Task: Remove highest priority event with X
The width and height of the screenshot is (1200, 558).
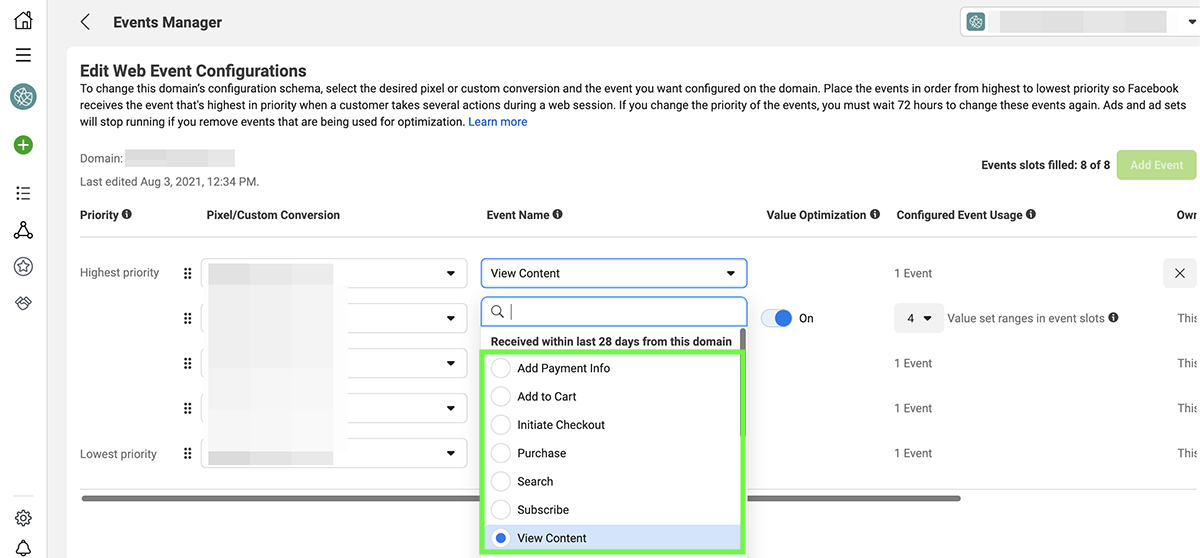Action: click(x=1179, y=273)
